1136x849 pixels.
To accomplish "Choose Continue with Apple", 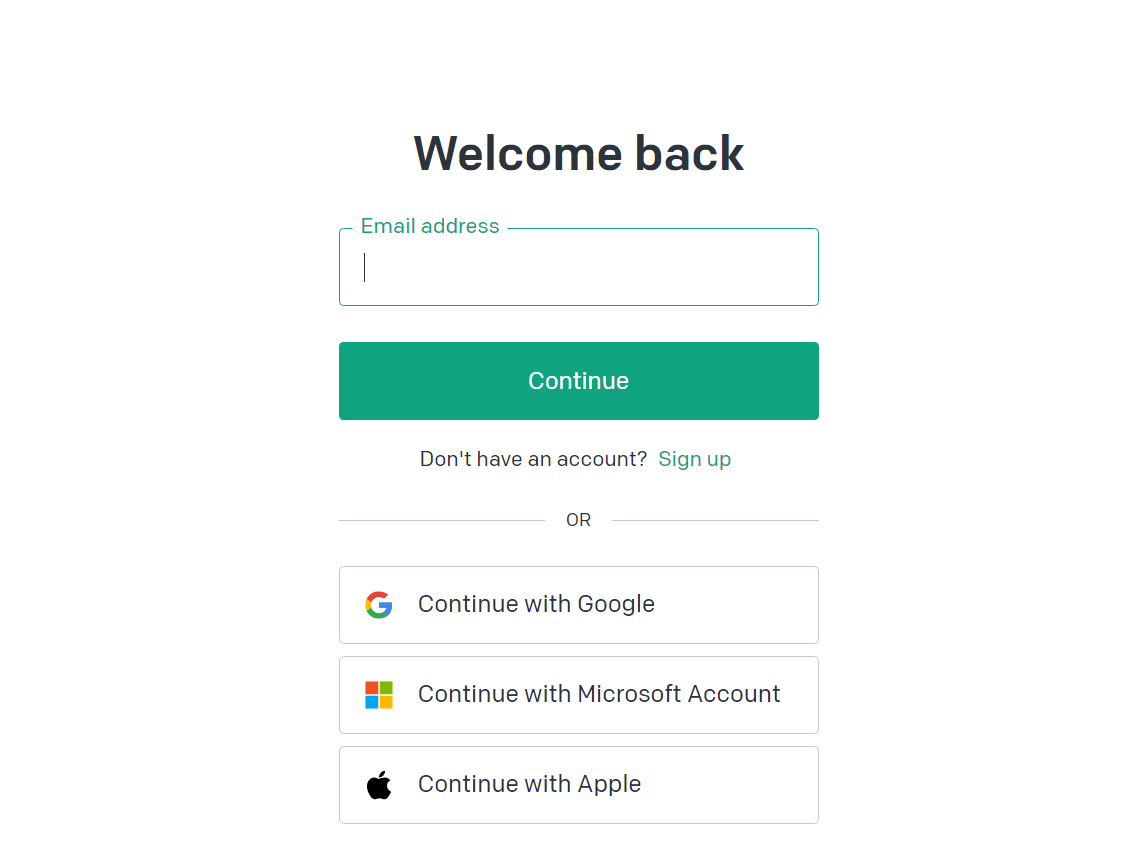I will 579,785.
